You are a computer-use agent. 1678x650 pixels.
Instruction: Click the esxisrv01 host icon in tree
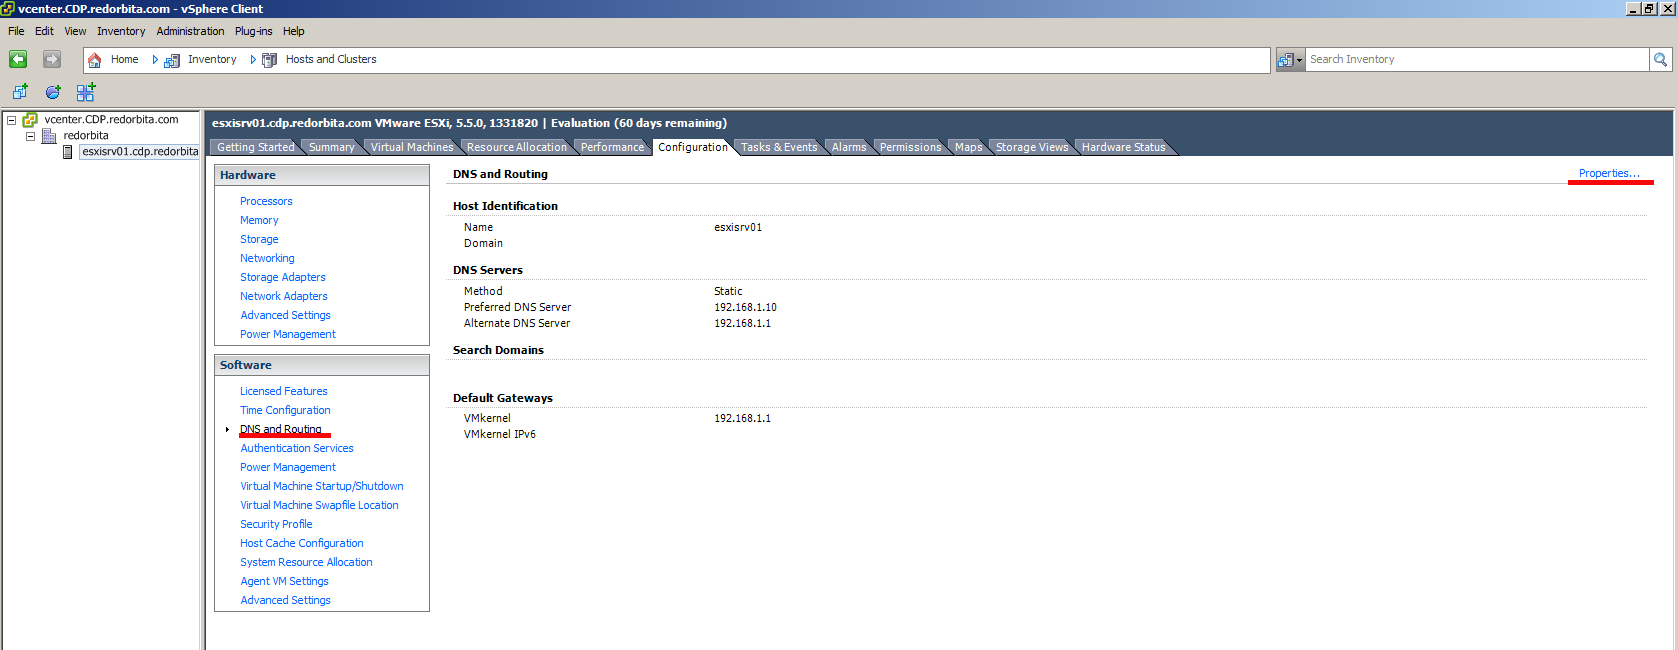click(x=68, y=152)
